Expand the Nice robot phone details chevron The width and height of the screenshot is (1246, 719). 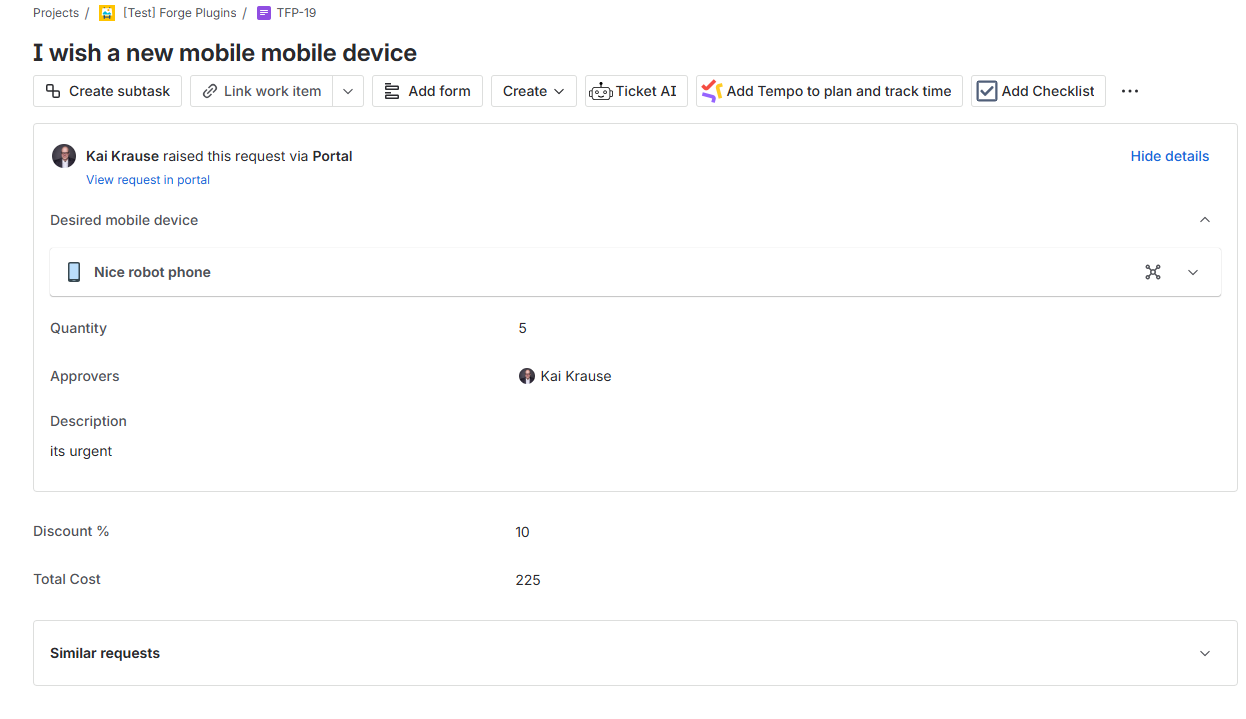coord(1193,272)
